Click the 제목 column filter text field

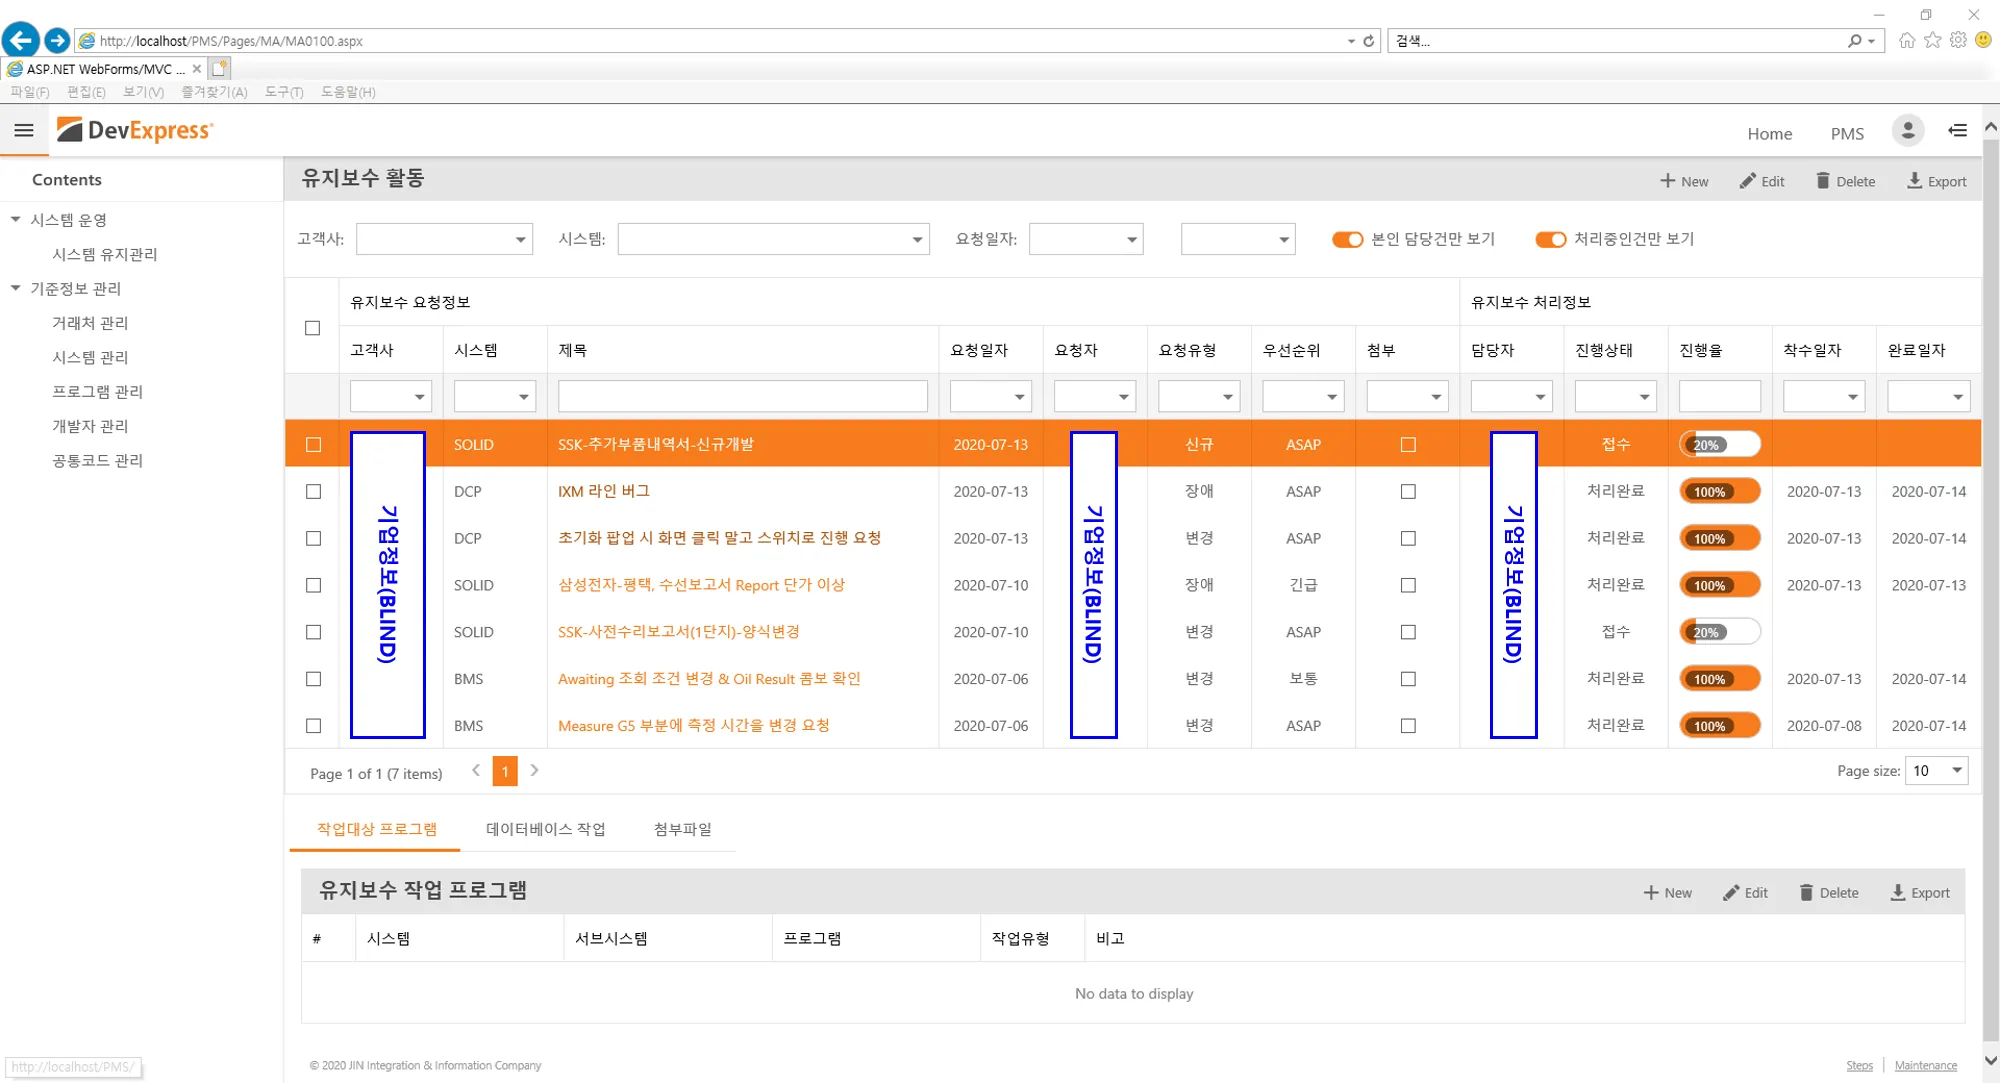pos(742,397)
